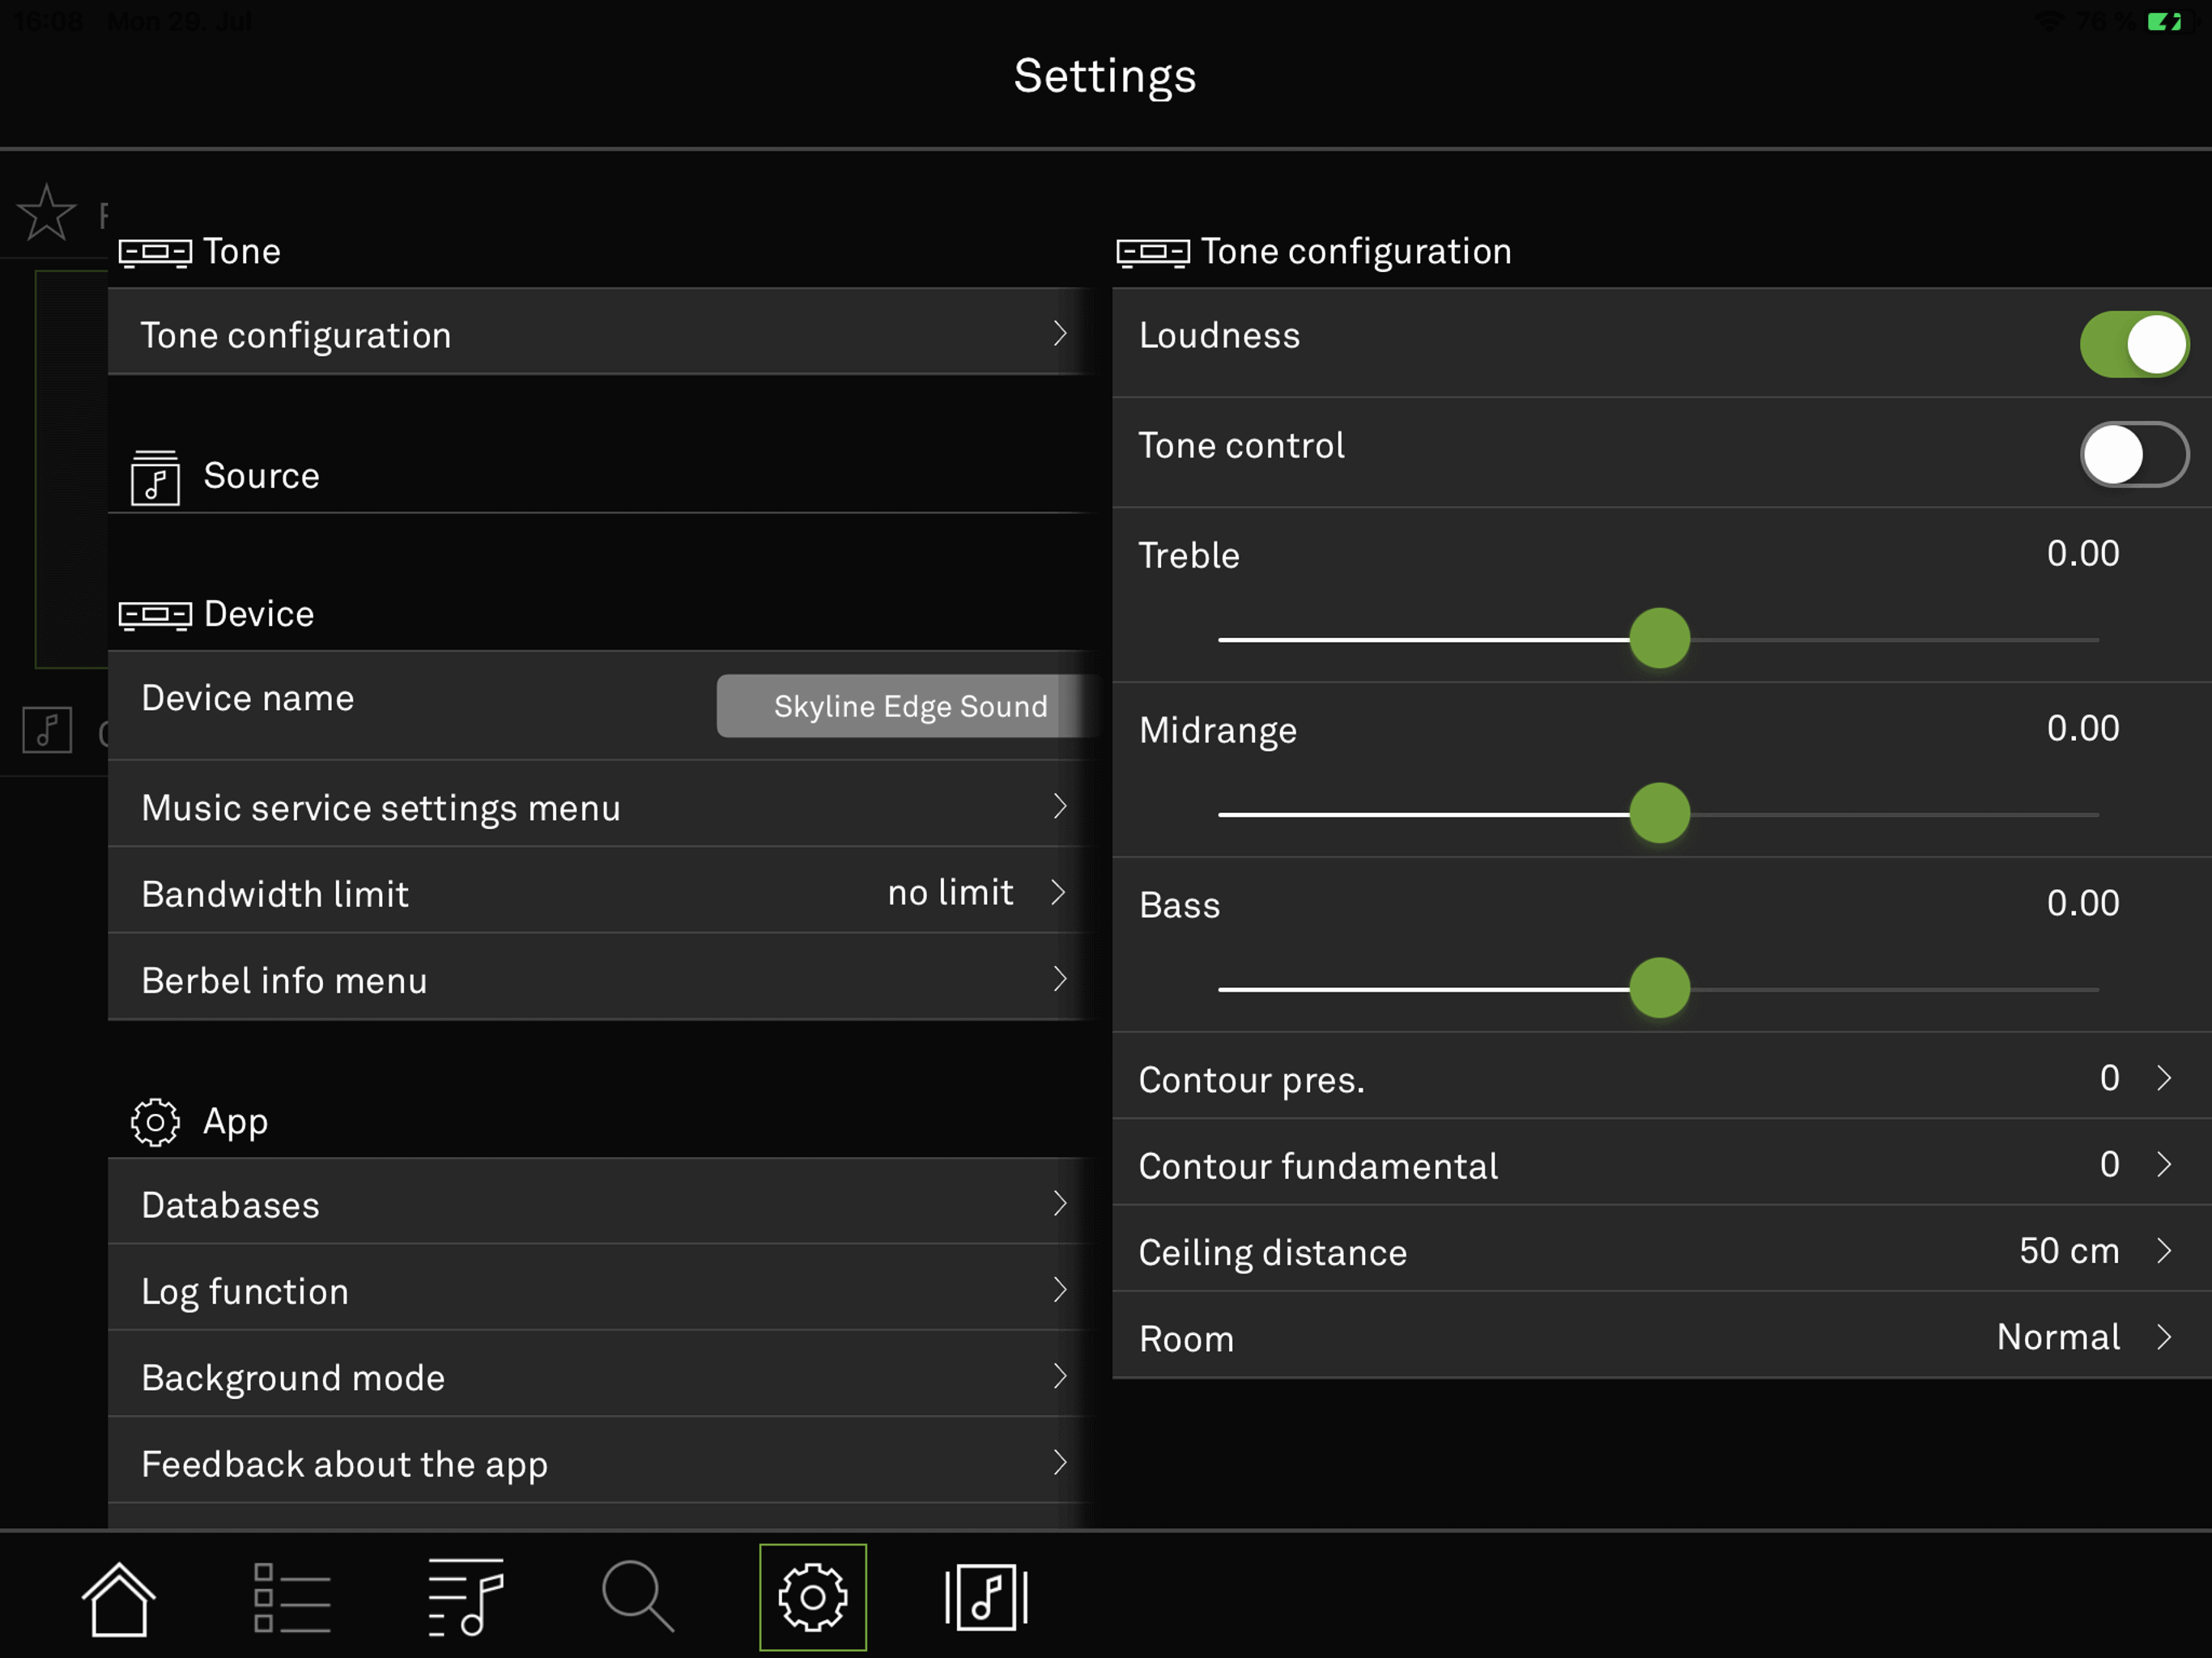Image resolution: width=2212 pixels, height=1658 pixels.
Task: Click the Bass slider handle
Action: (x=1659, y=988)
